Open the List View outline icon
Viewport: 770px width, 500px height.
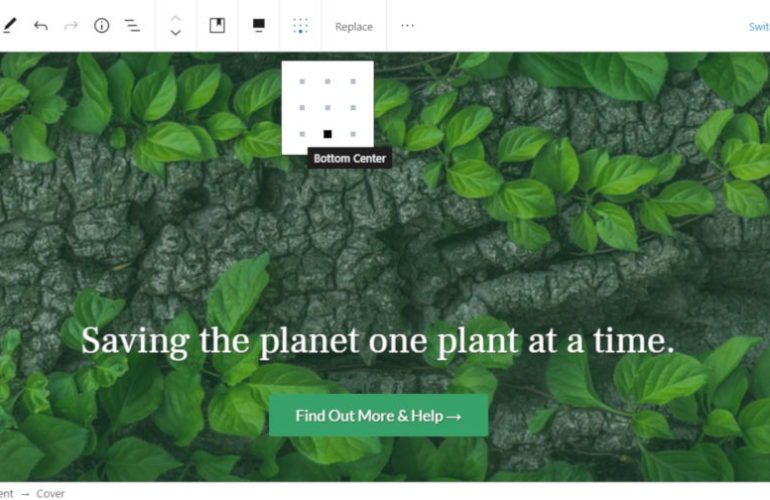[x=132, y=26]
